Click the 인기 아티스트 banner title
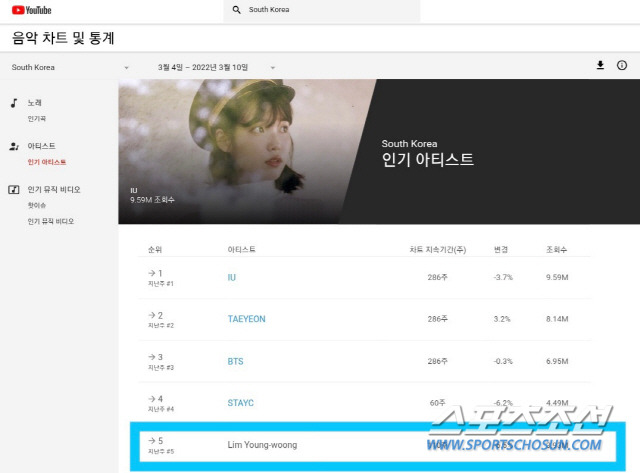640x473 pixels. pos(427,159)
